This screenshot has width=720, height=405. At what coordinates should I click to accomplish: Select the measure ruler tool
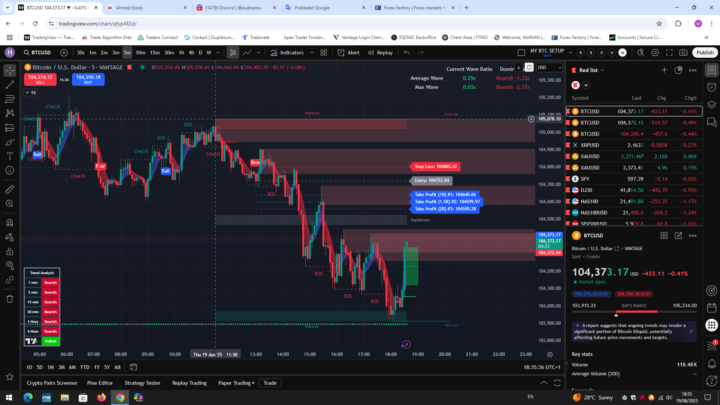coord(10,189)
